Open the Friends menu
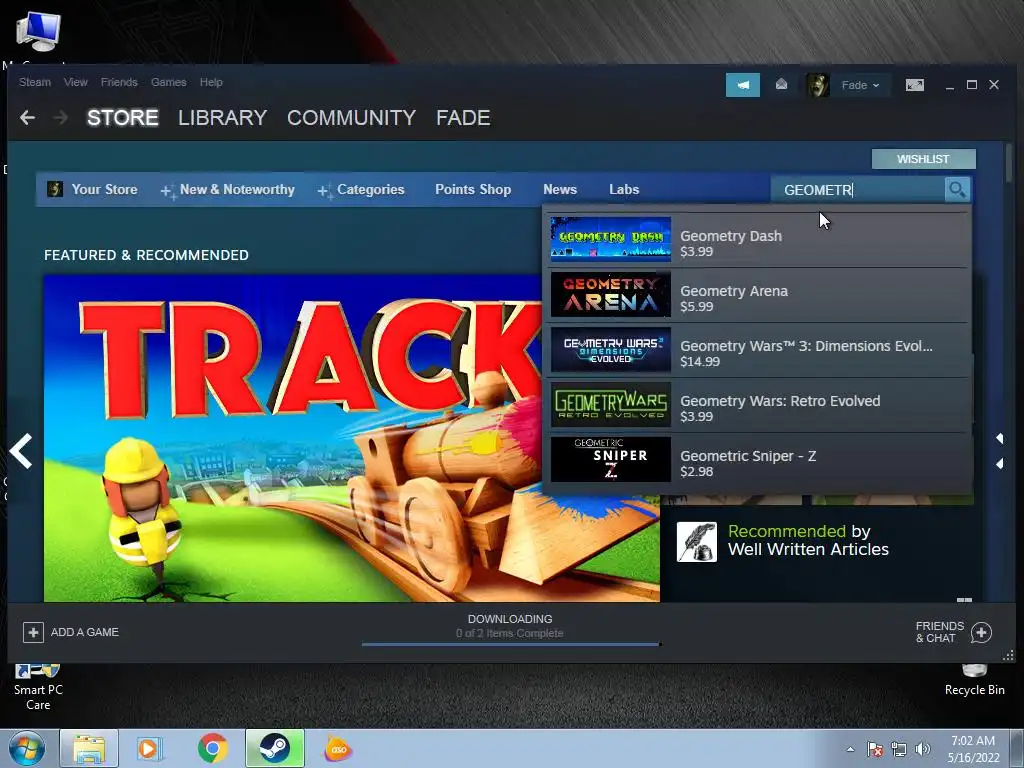Screen dimensions: 1024x768 point(119,82)
